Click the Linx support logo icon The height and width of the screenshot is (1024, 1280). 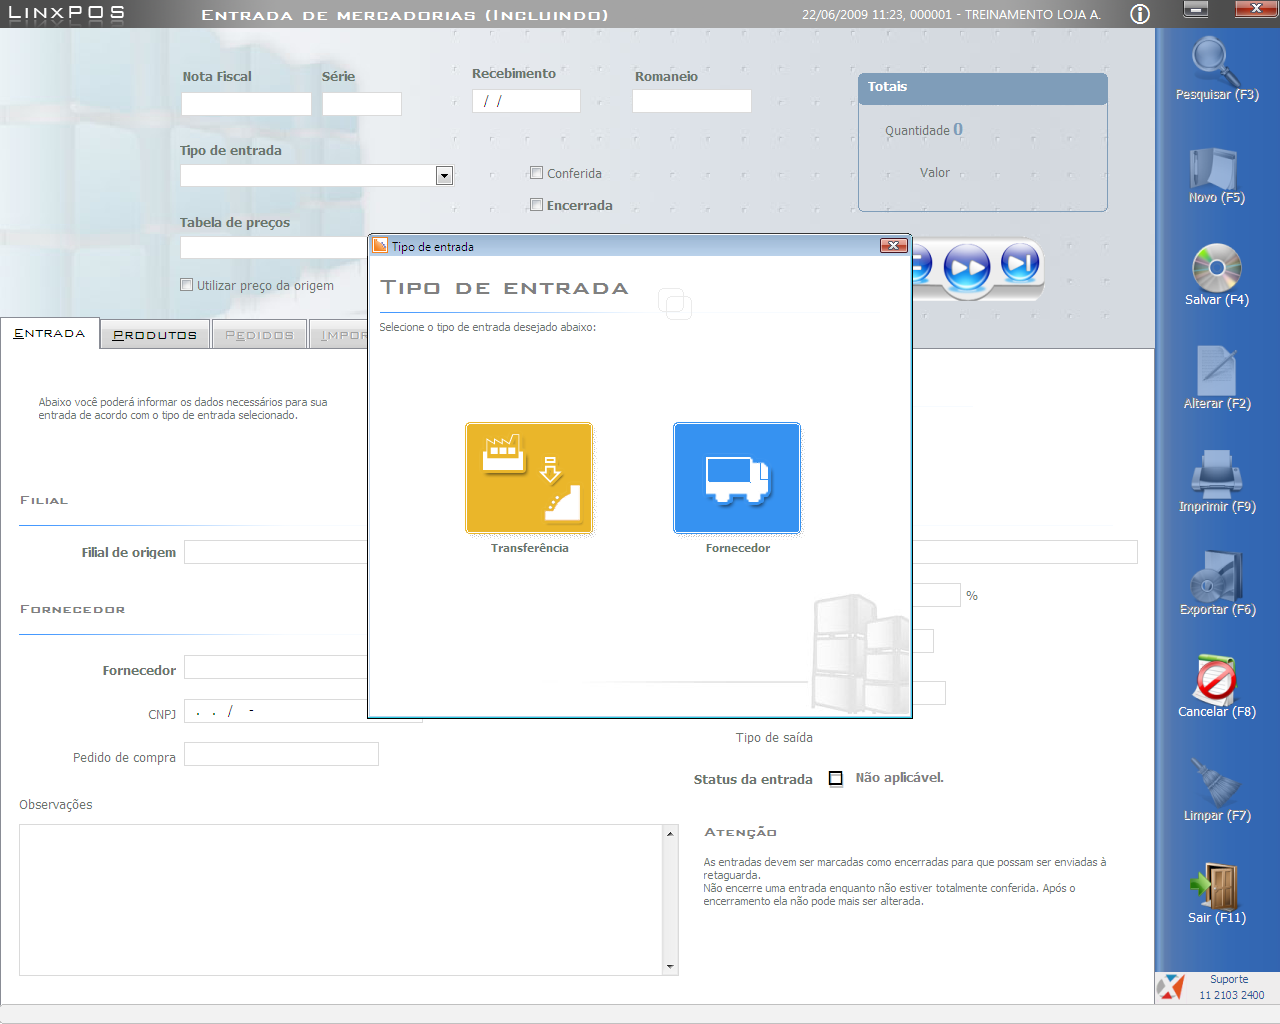click(x=1170, y=987)
